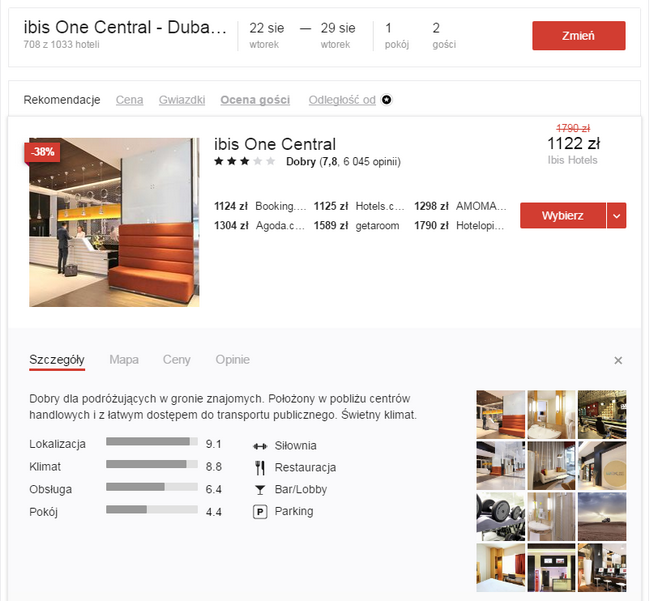Open the check-in date 22 sie
Image resolution: width=650 pixels, height=601 pixels.
[x=267, y=35]
